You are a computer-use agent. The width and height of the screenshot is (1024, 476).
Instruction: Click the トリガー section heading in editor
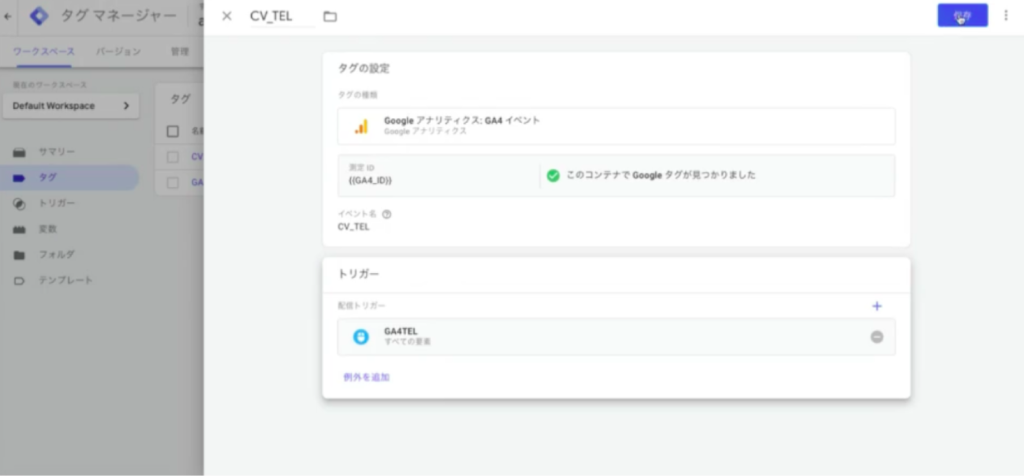click(358, 274)
